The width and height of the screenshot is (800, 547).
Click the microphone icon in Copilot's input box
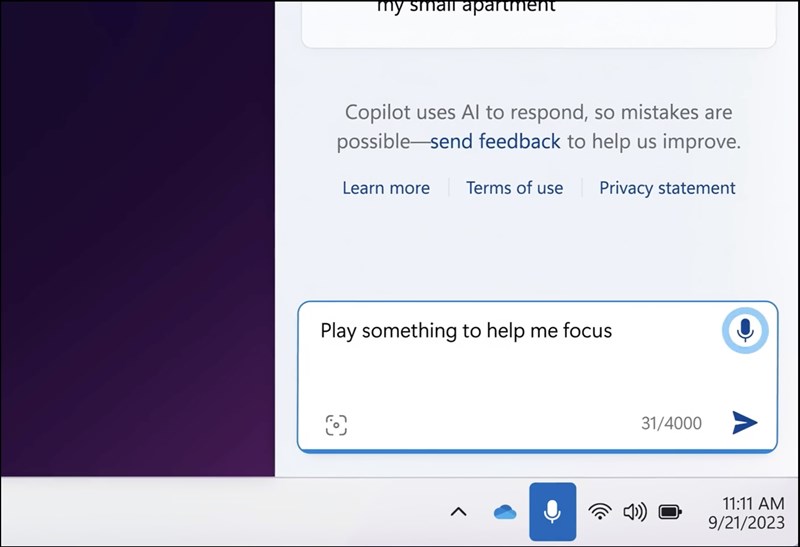[x=744, y=330]
